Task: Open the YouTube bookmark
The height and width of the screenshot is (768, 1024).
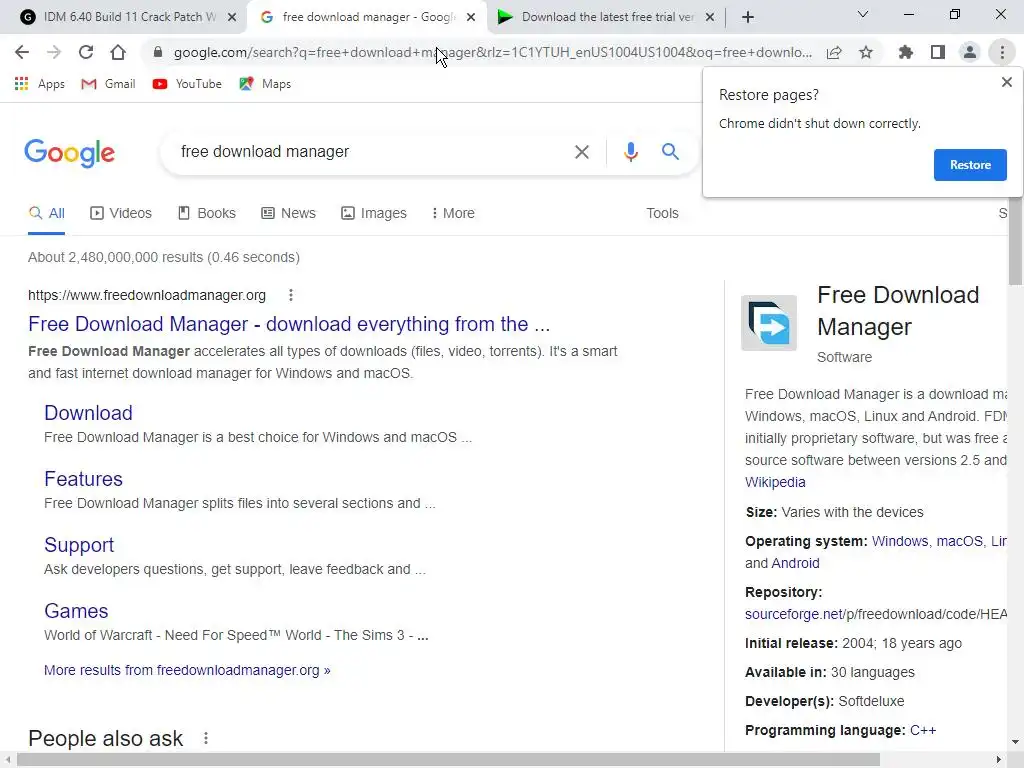Action: pyautogui.click(x=187, y=84)
